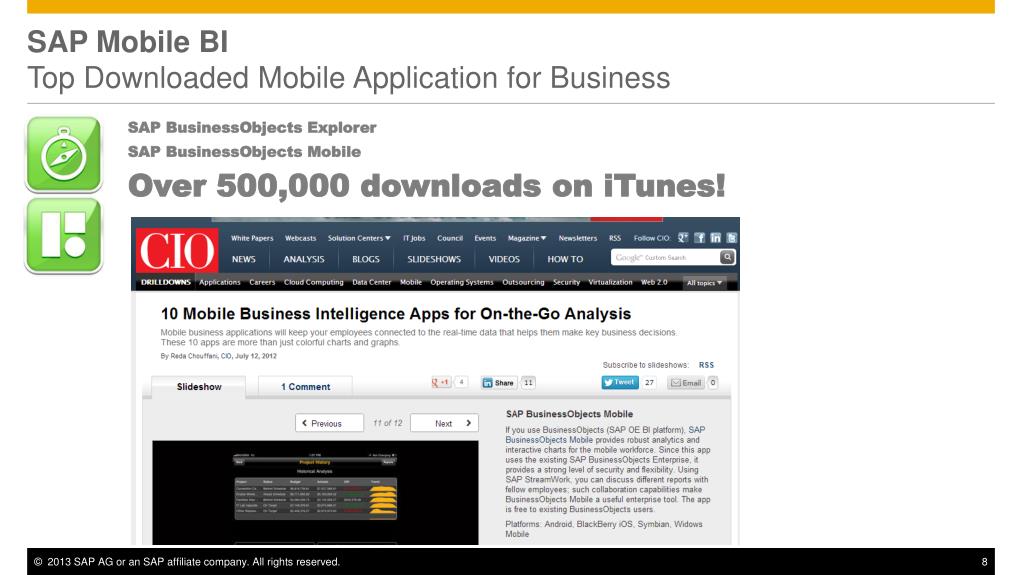Click the IT Jobs link
Viewport: 1023px width, 575px height.
coord(414,238)
